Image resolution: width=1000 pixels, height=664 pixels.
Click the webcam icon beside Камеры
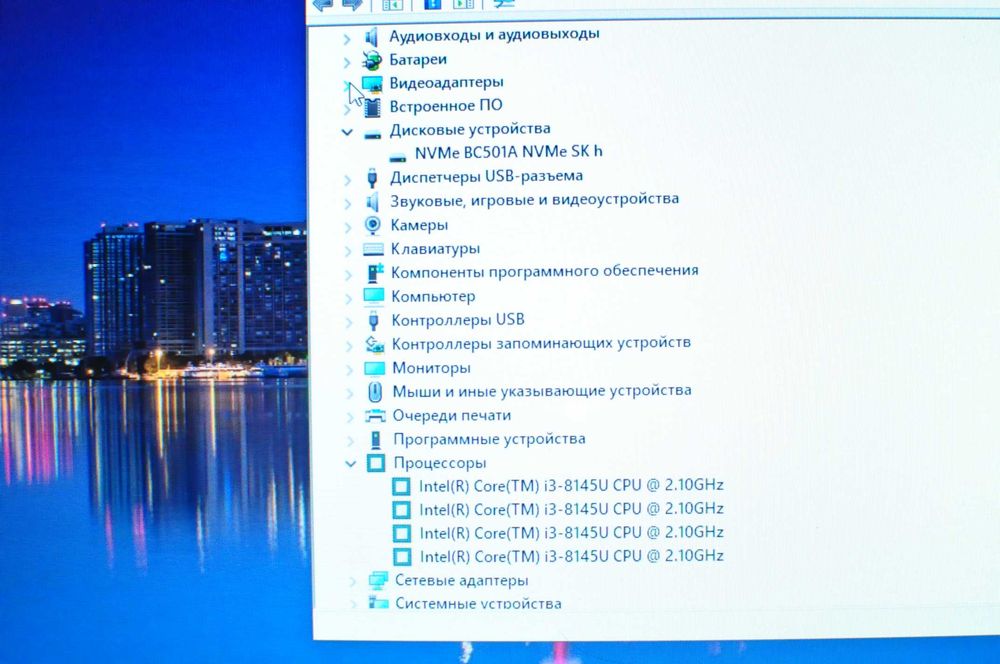tap(372, 225)
